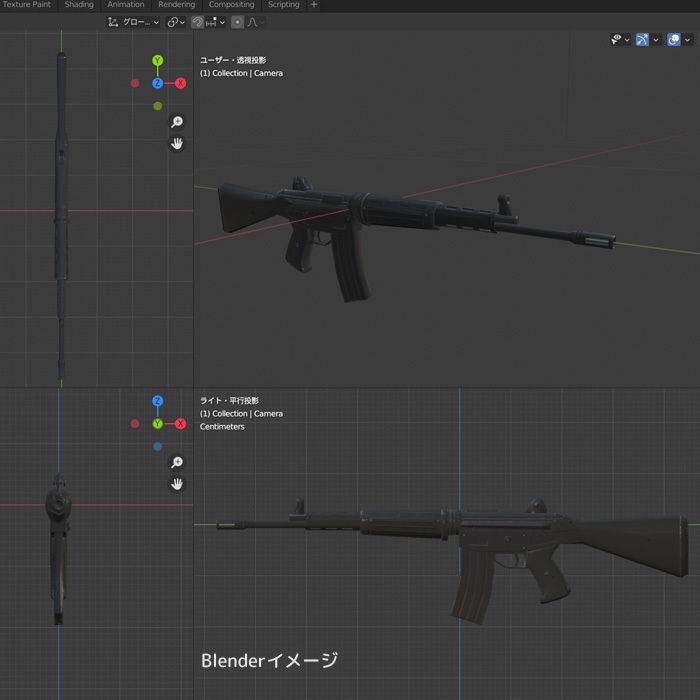This screenshot has width=700, height=700.
Task: Click negative X dot in bottom-left gizmo
Action: (x=135, y=424)
